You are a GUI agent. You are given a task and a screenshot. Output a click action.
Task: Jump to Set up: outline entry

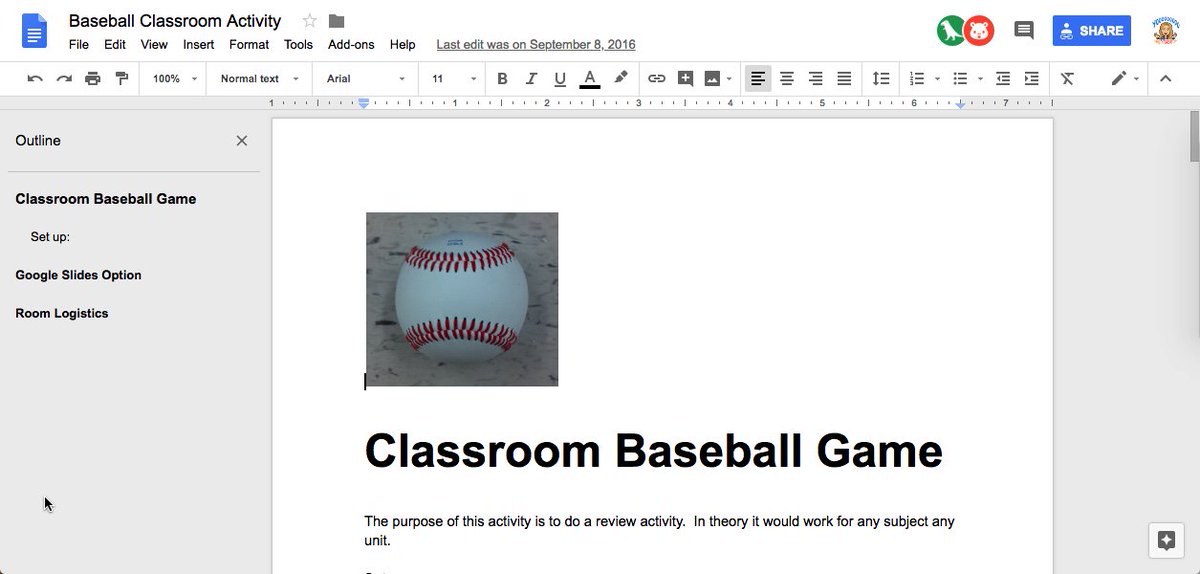point(50,237)
